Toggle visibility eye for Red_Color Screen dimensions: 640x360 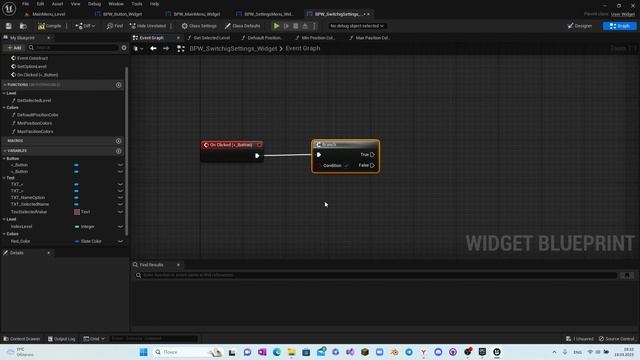pyautogui.click(x=120, y=241)
